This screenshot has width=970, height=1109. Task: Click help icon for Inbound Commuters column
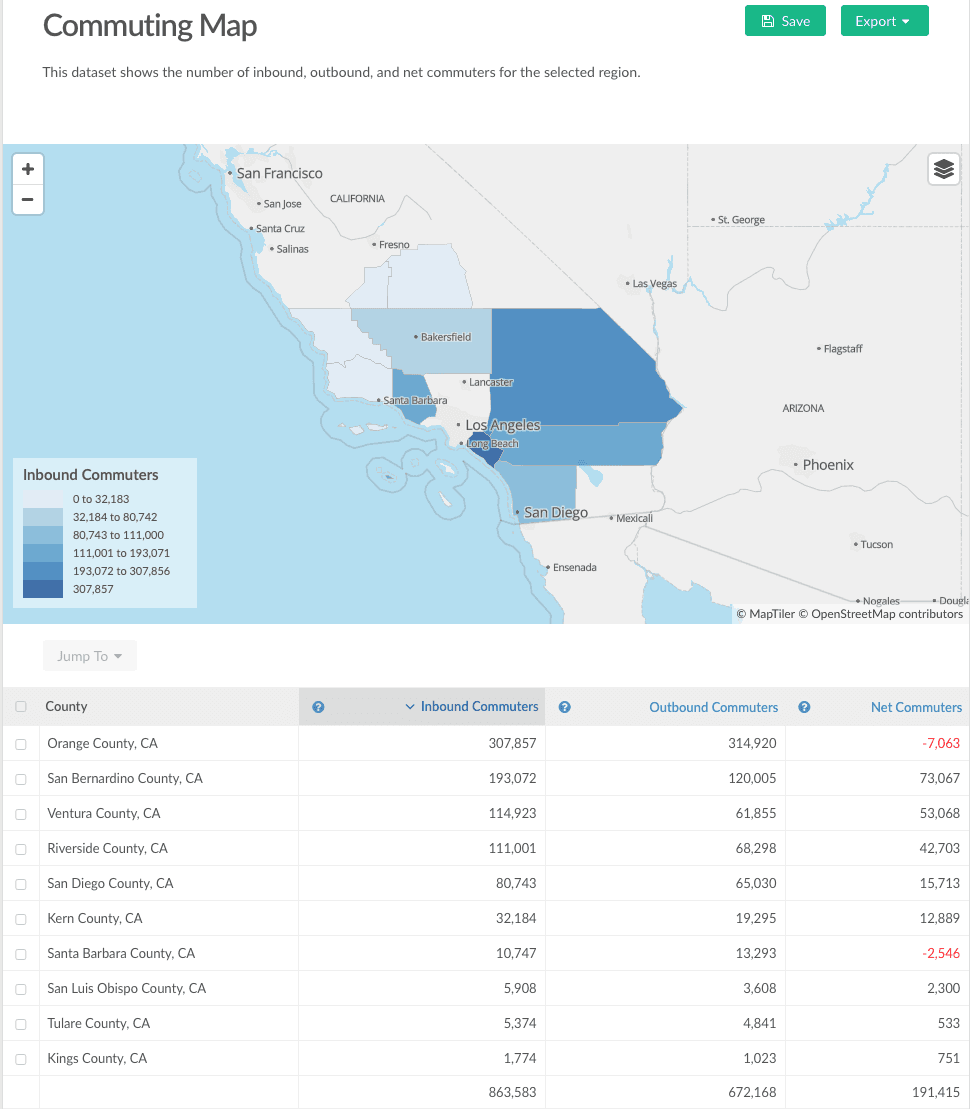(318, 707)
